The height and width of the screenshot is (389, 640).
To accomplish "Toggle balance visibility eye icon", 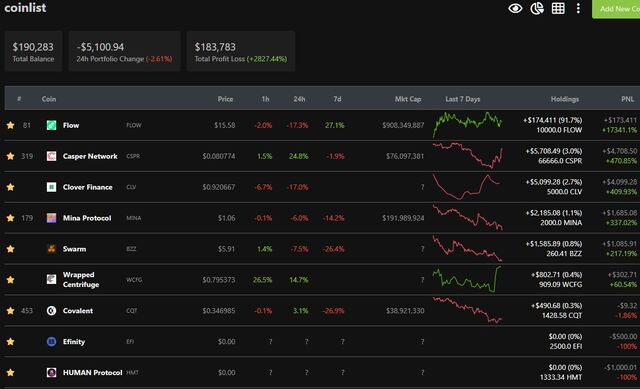I will coord(515,8).
